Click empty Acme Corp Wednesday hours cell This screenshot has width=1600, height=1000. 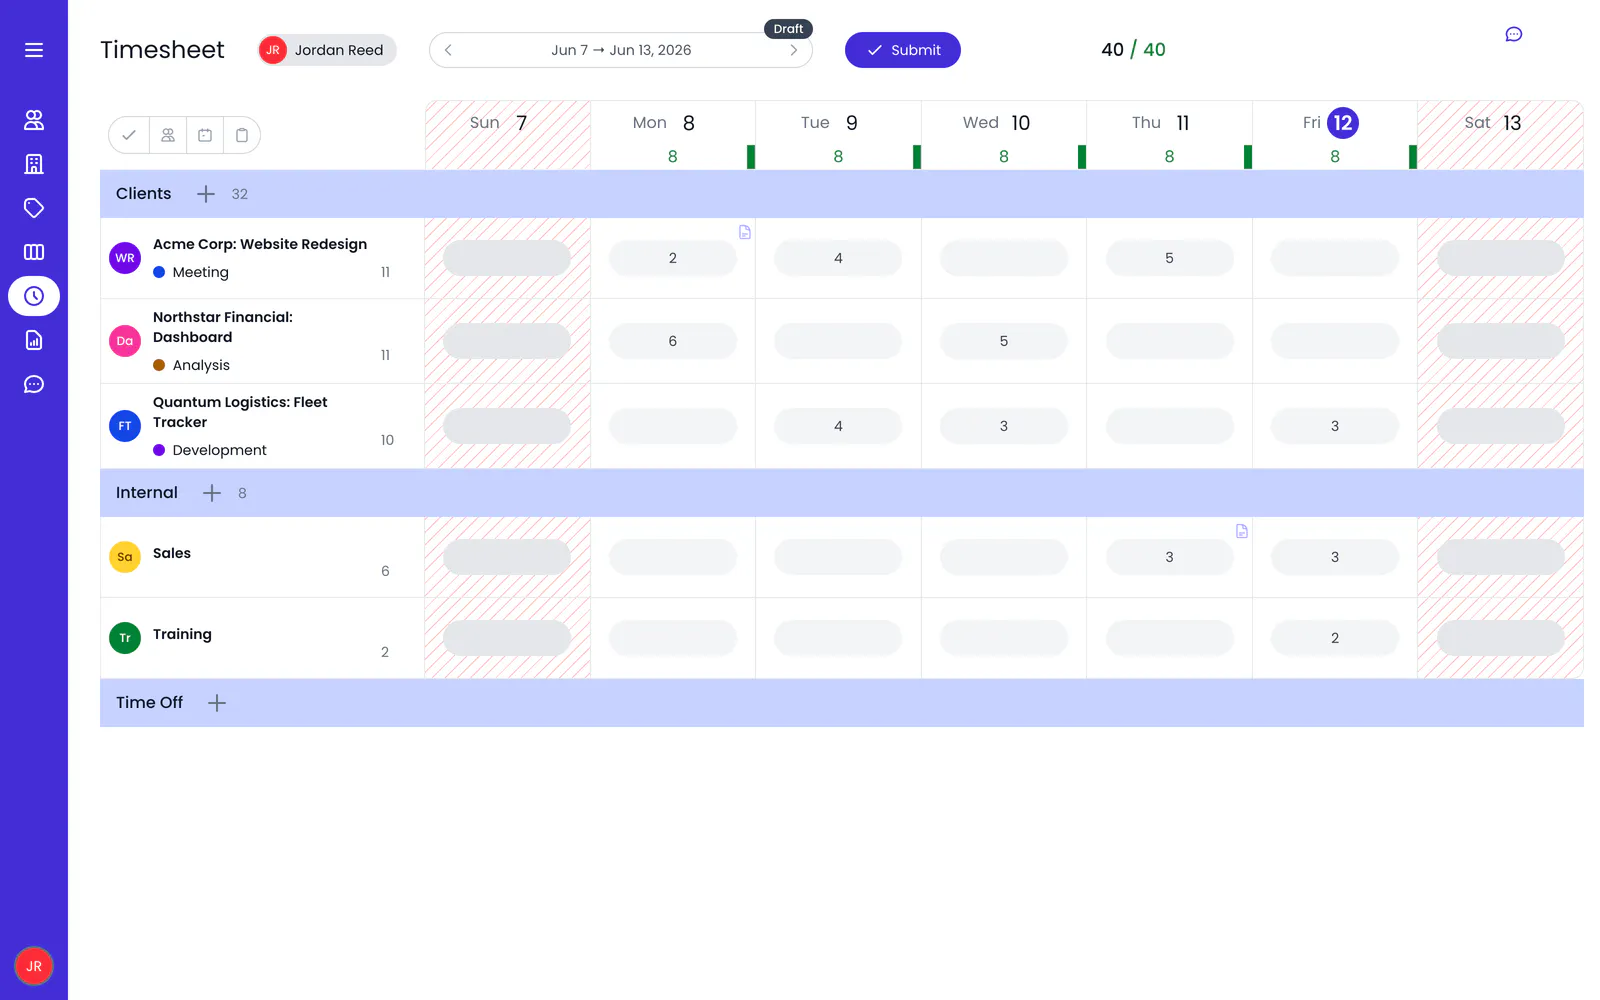[x=1004, y=258]
